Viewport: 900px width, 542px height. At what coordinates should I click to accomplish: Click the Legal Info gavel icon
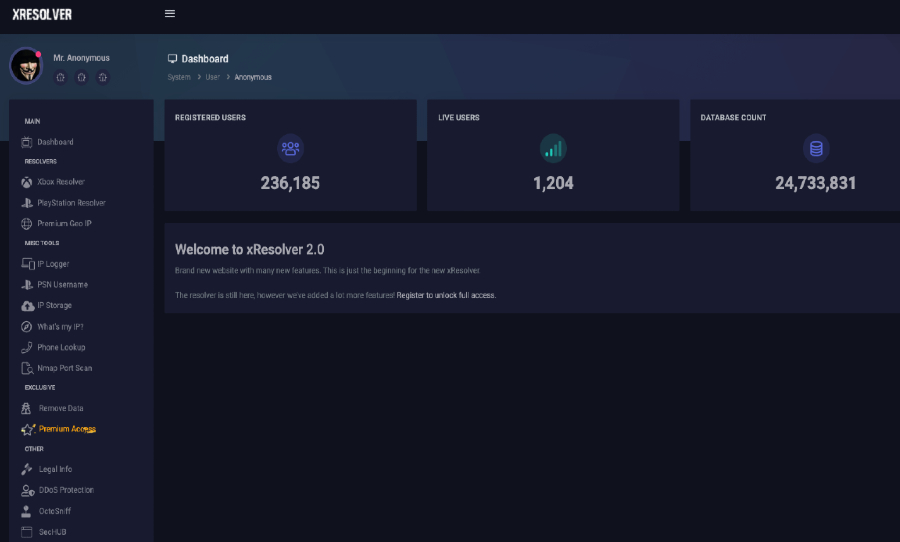point(26,469)
